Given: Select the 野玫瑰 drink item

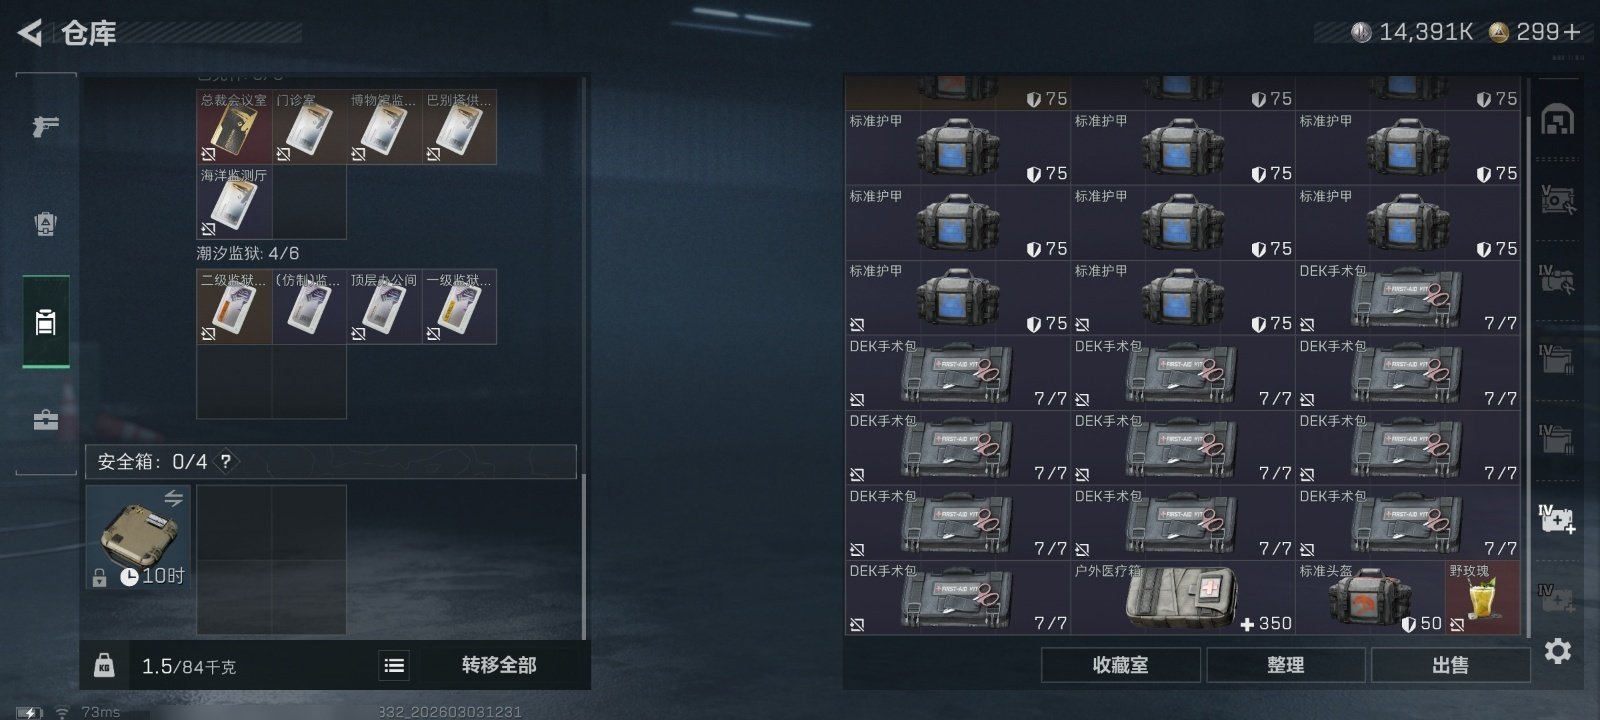Looking at the screenshot, I should coord(1482,598).
